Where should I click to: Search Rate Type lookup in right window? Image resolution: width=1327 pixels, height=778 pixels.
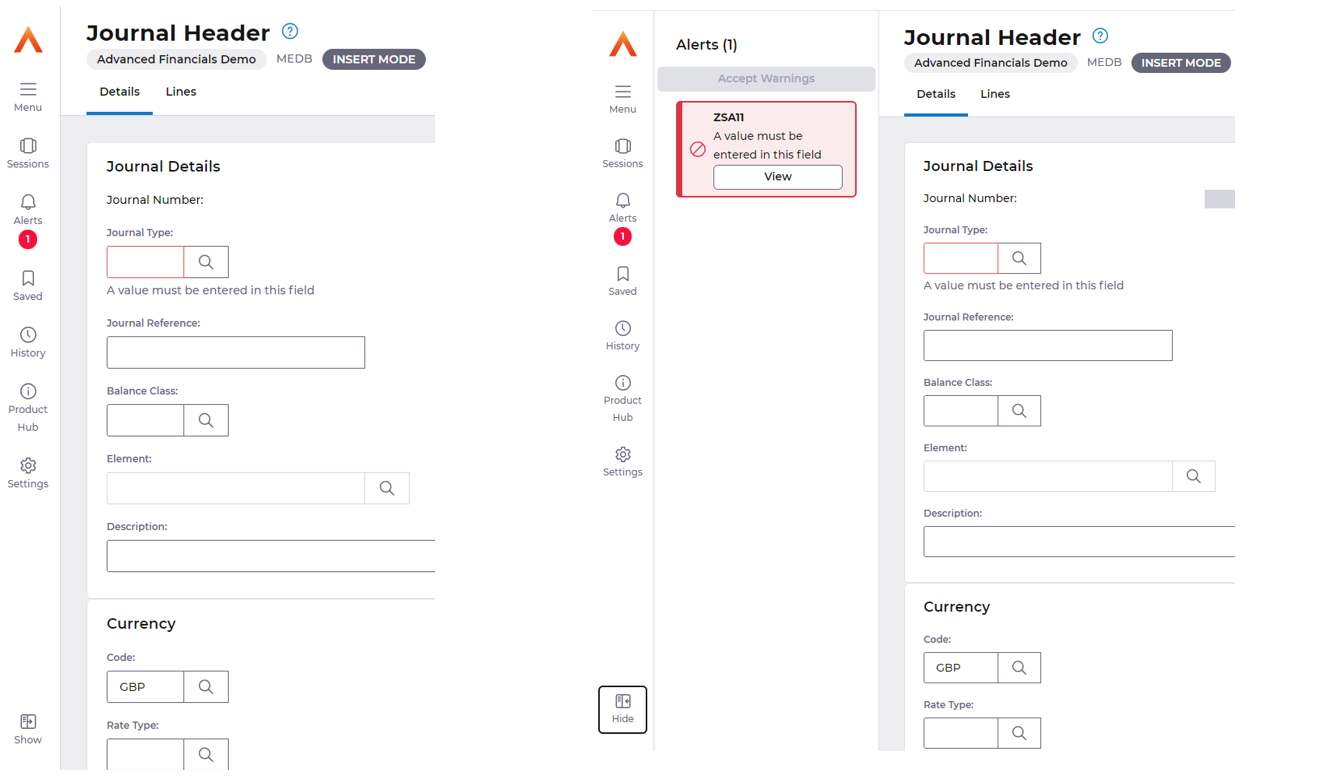(x=1019, y=733)
